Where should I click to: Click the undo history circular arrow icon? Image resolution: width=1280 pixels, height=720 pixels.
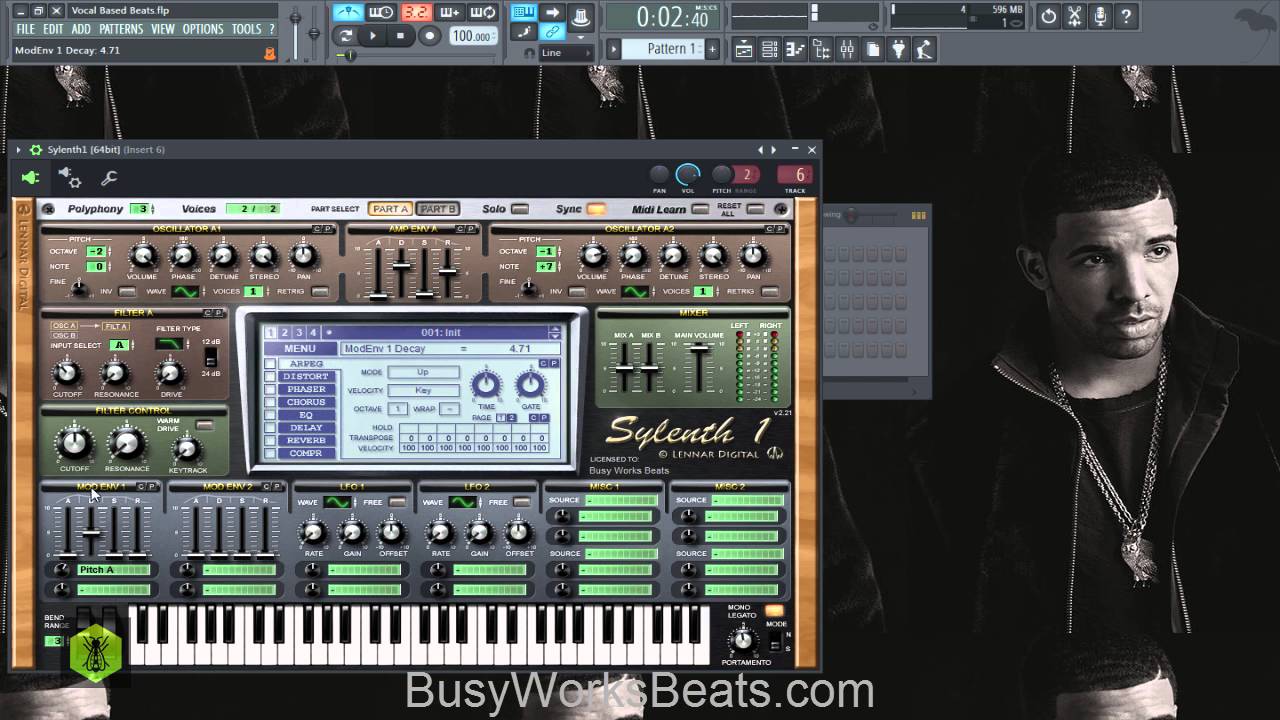coord(1048,16)
